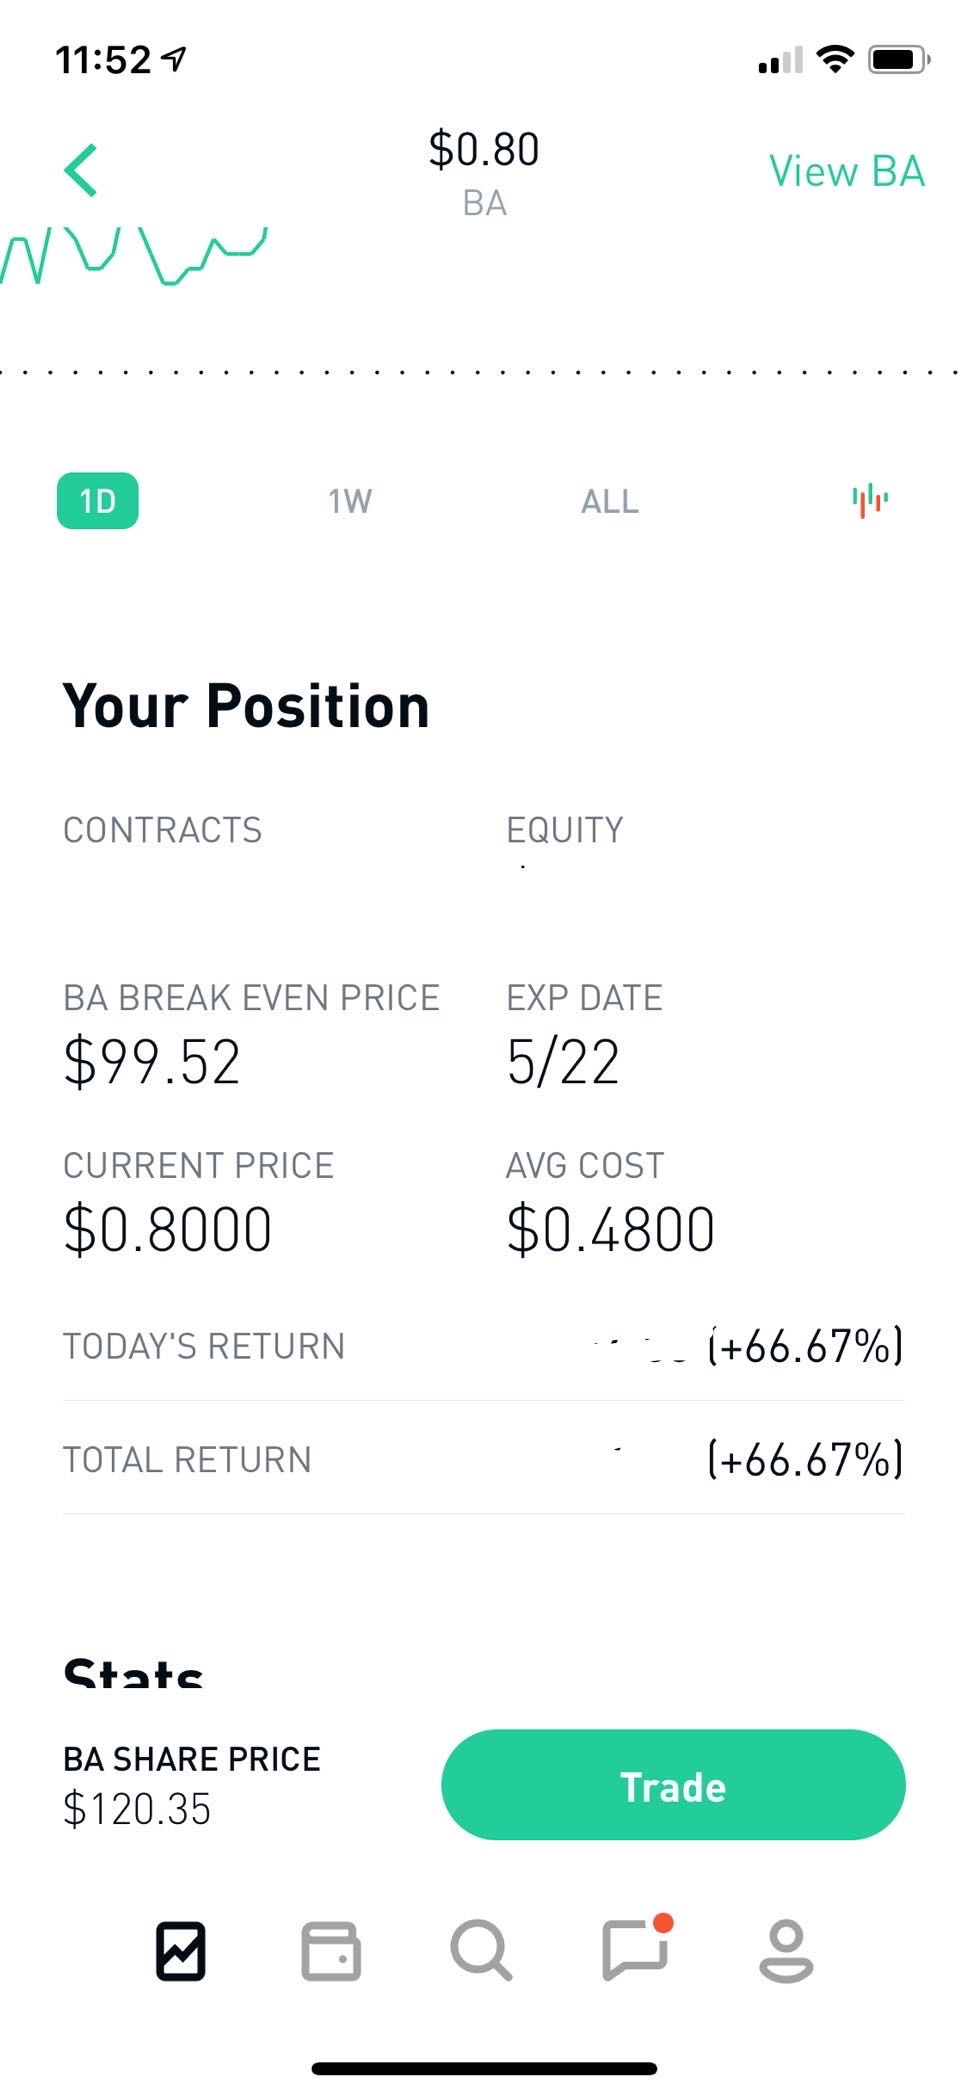
Task: Select the 1W chart range
Action: 350,501
